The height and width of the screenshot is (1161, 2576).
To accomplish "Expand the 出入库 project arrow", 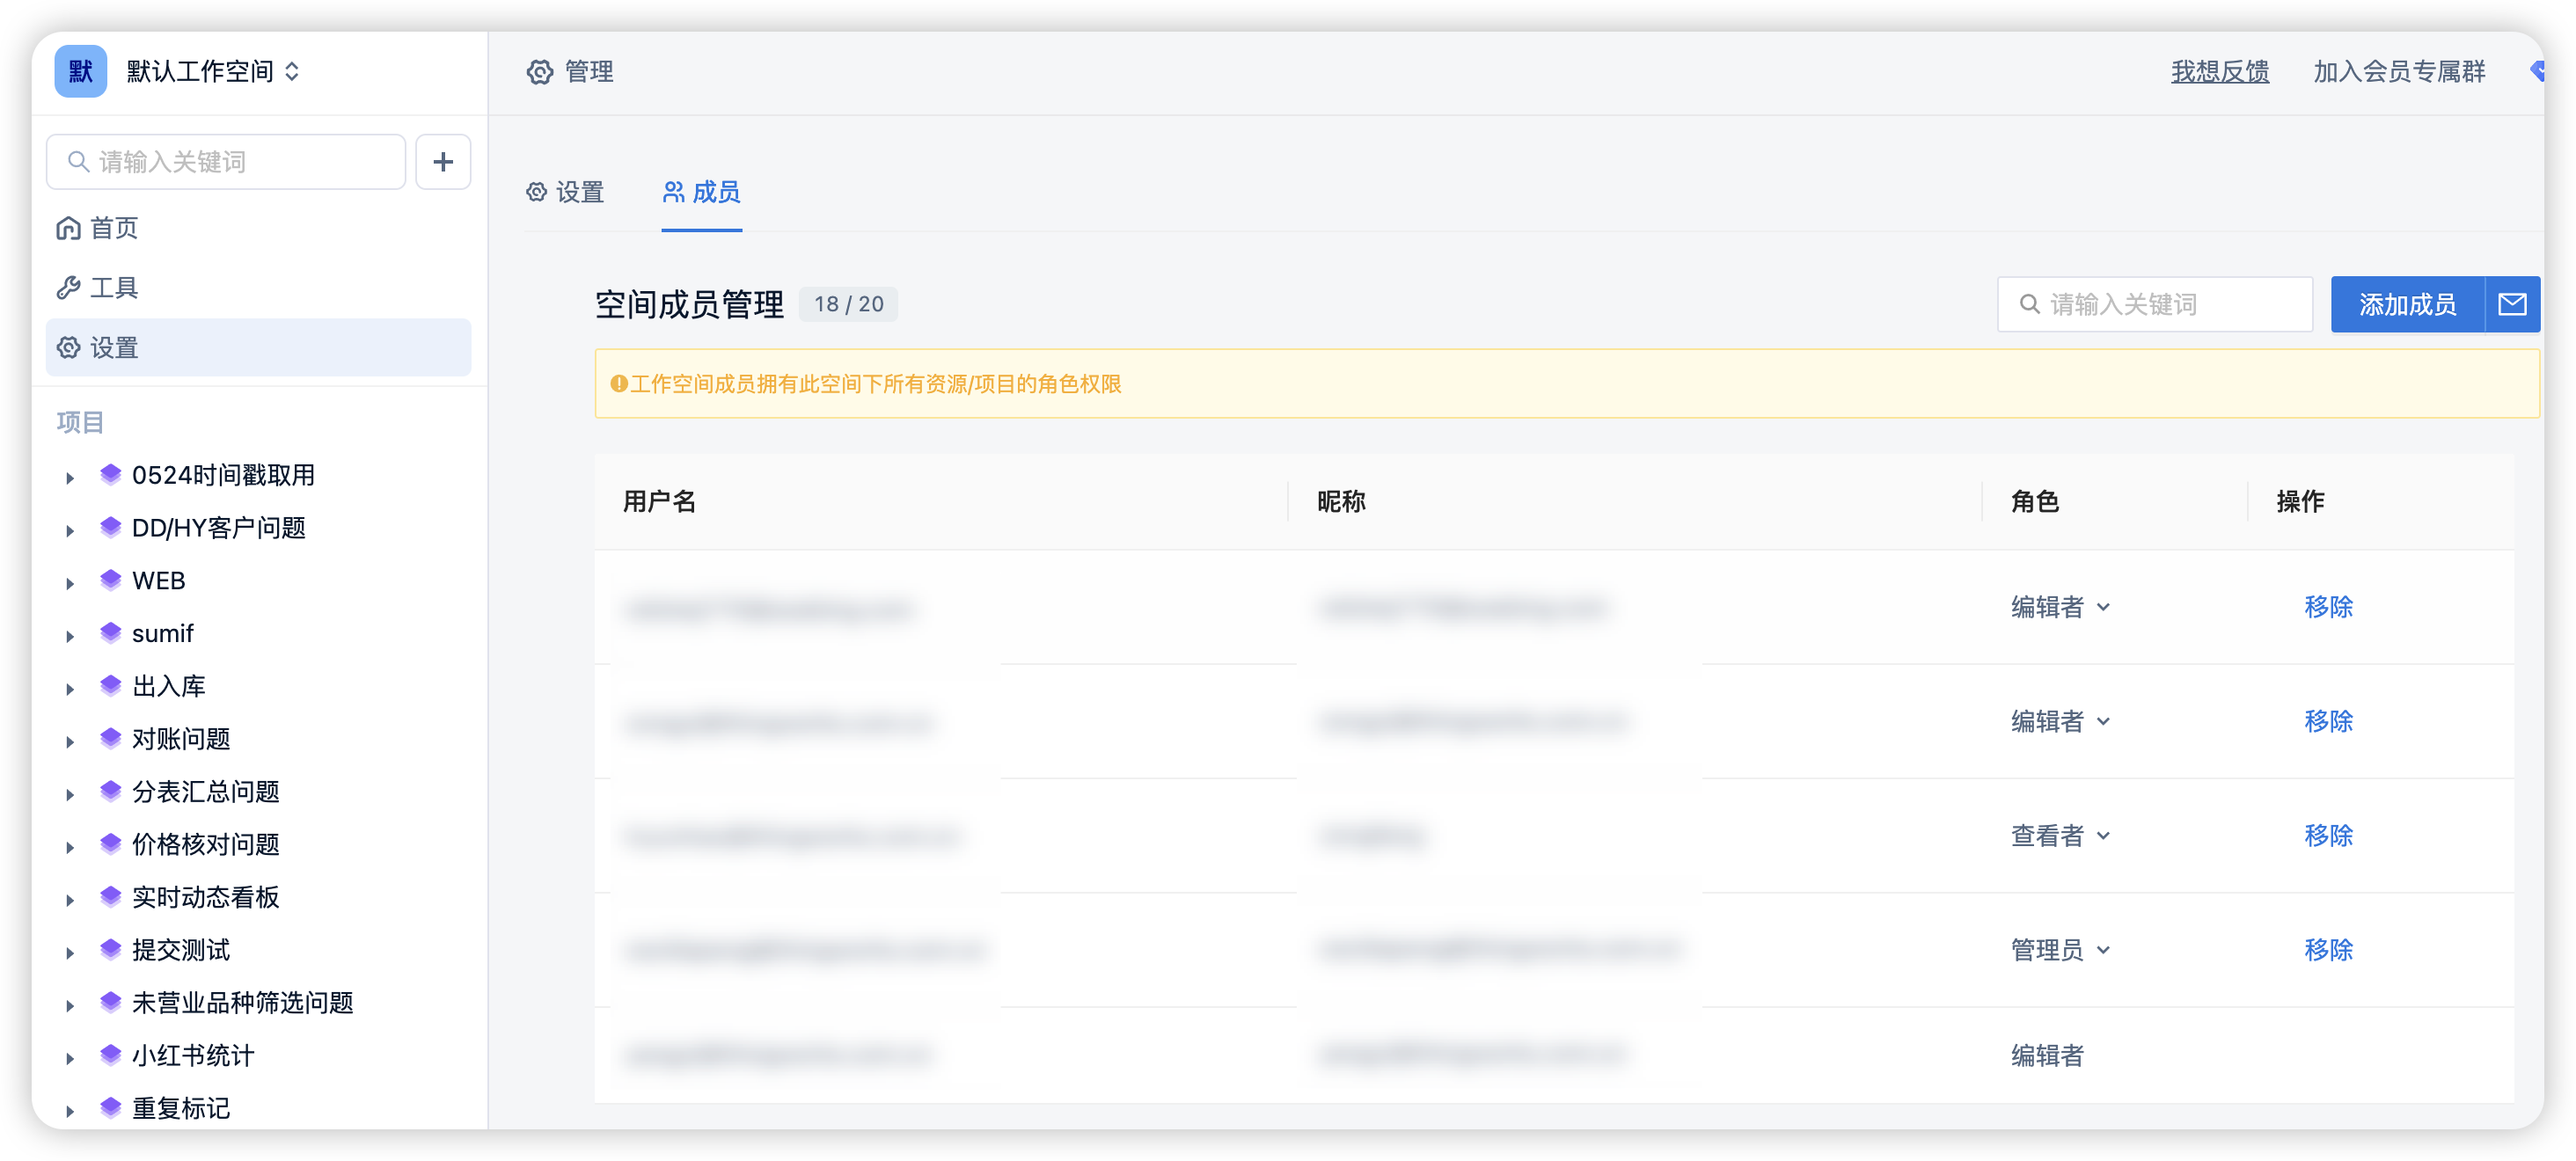I will click(70, 689).
